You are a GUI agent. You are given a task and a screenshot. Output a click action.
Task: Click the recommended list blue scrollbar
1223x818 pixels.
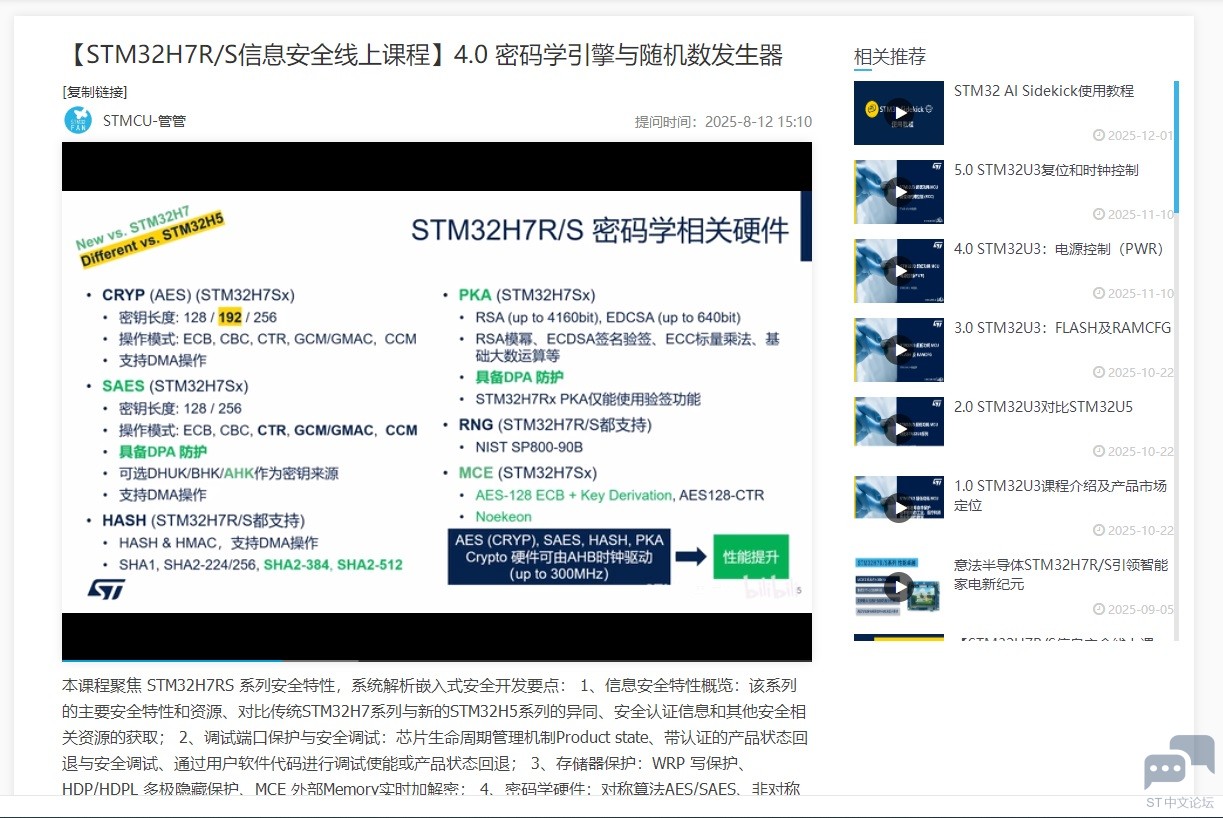click(1177, 147)
